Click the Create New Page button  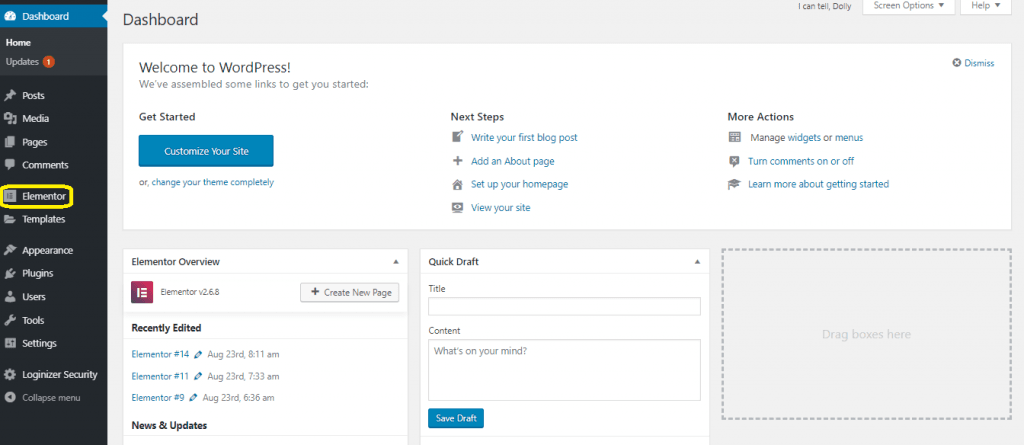[349, 292]
